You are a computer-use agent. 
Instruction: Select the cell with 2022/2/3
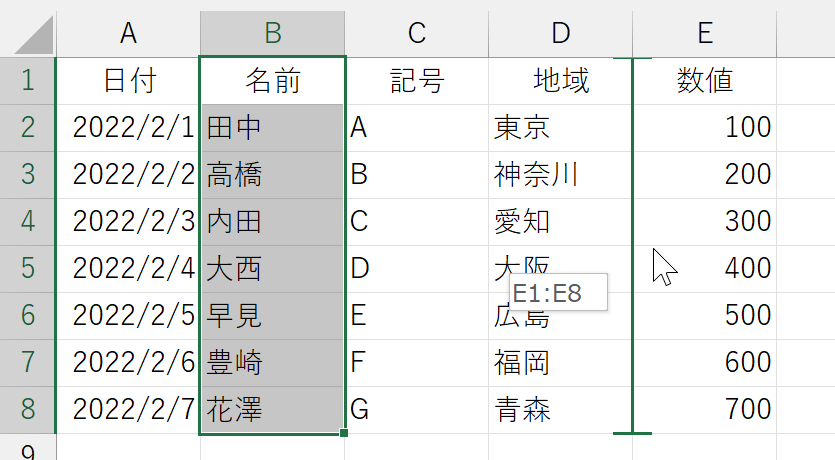click(x=128, y=222)
